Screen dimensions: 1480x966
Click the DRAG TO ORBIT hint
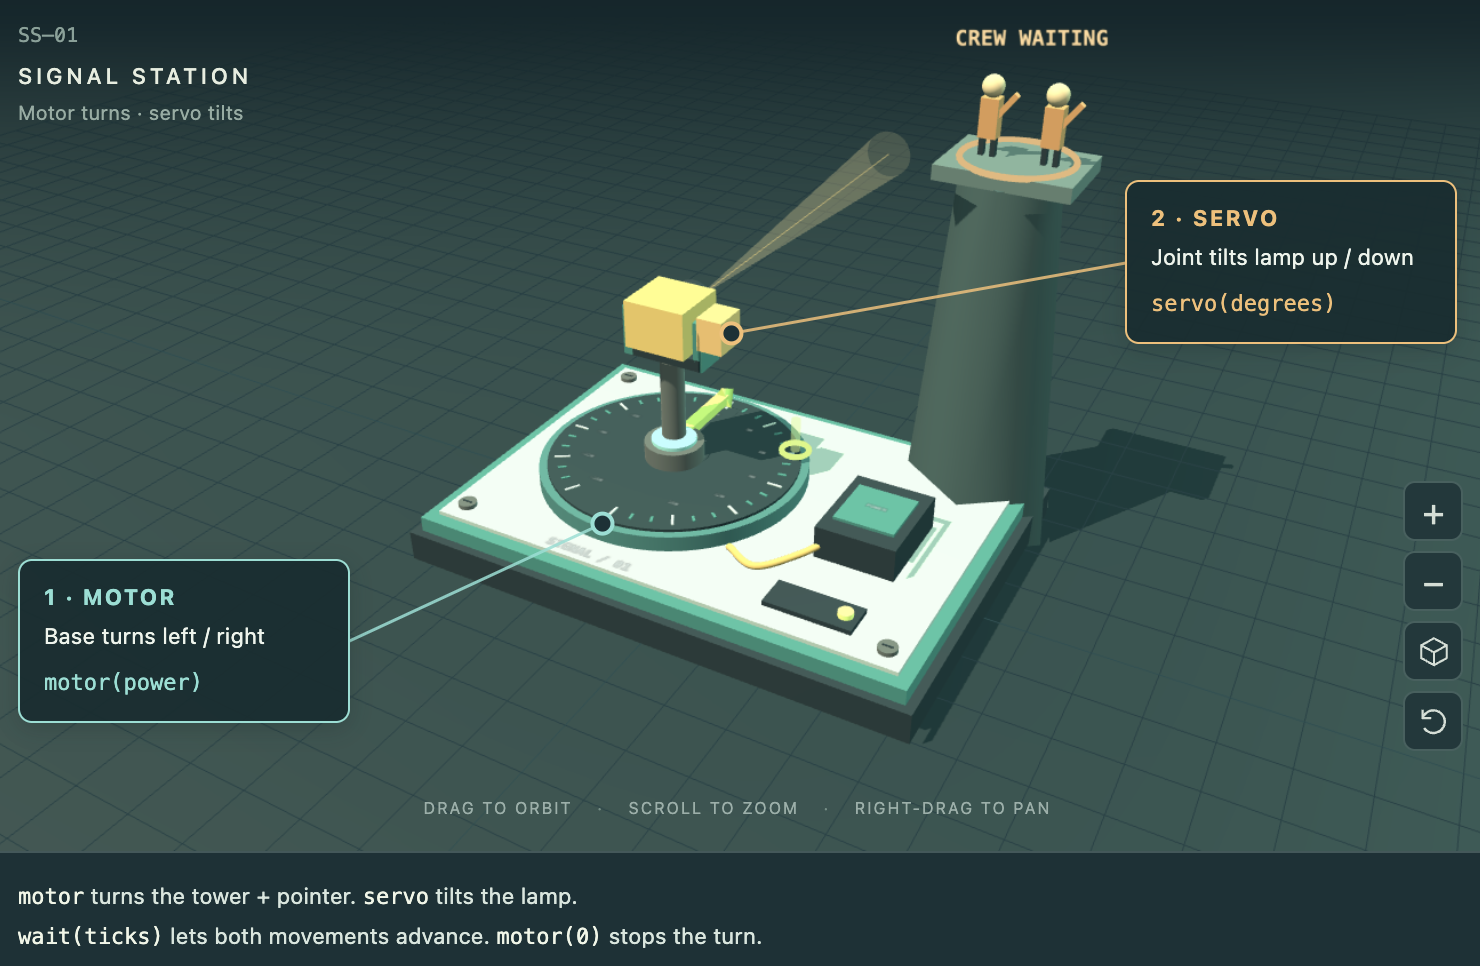[x=497, y=808]
